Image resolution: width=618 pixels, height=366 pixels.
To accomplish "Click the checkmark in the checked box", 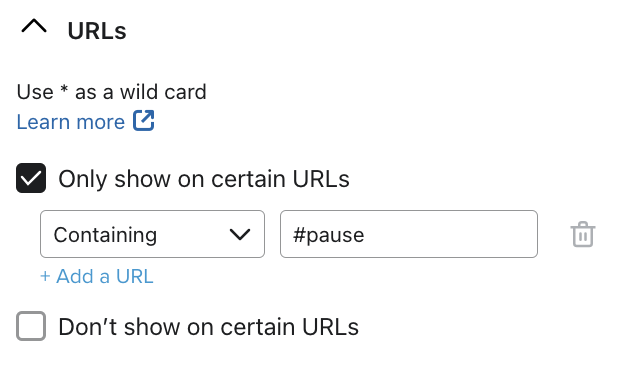I will pos(31,178).
